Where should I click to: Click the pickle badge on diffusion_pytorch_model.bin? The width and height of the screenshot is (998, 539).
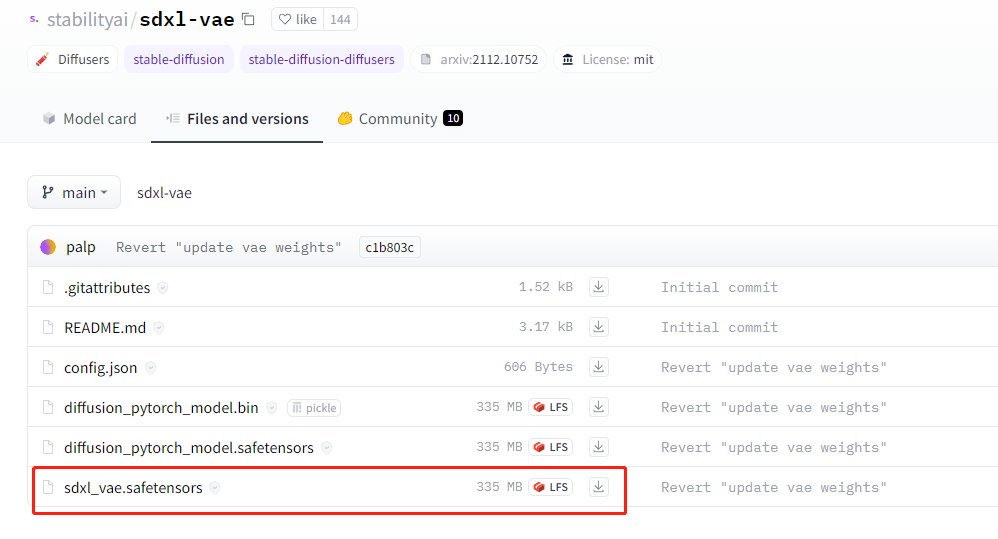pos(314,408)
